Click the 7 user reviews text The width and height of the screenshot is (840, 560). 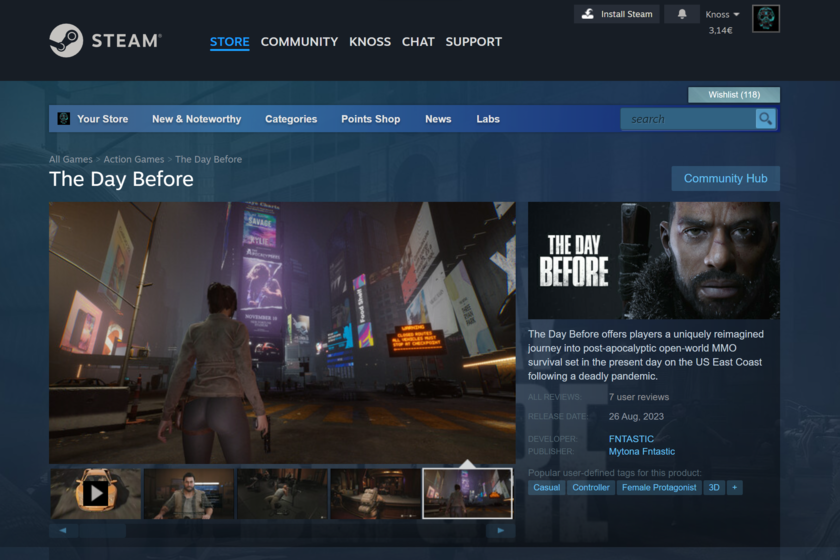click(639, 397)
